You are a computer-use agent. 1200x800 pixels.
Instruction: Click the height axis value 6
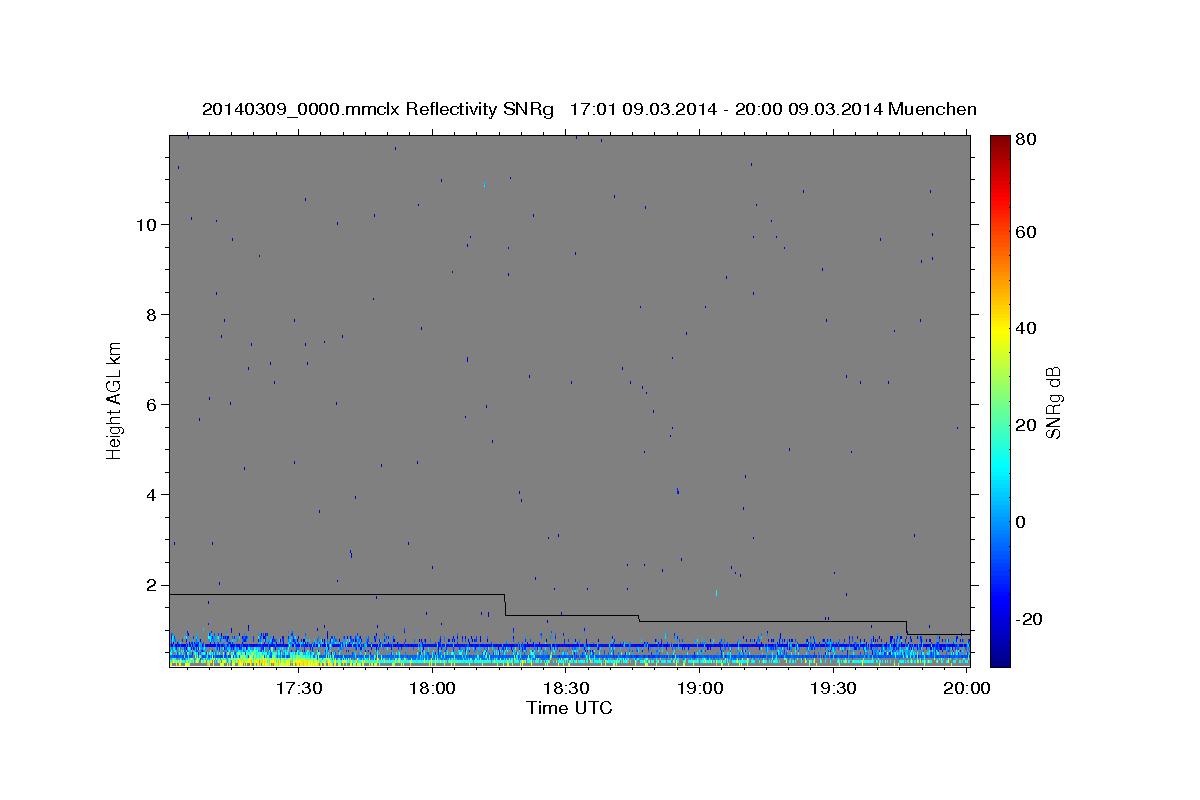(x=152, y=405)
